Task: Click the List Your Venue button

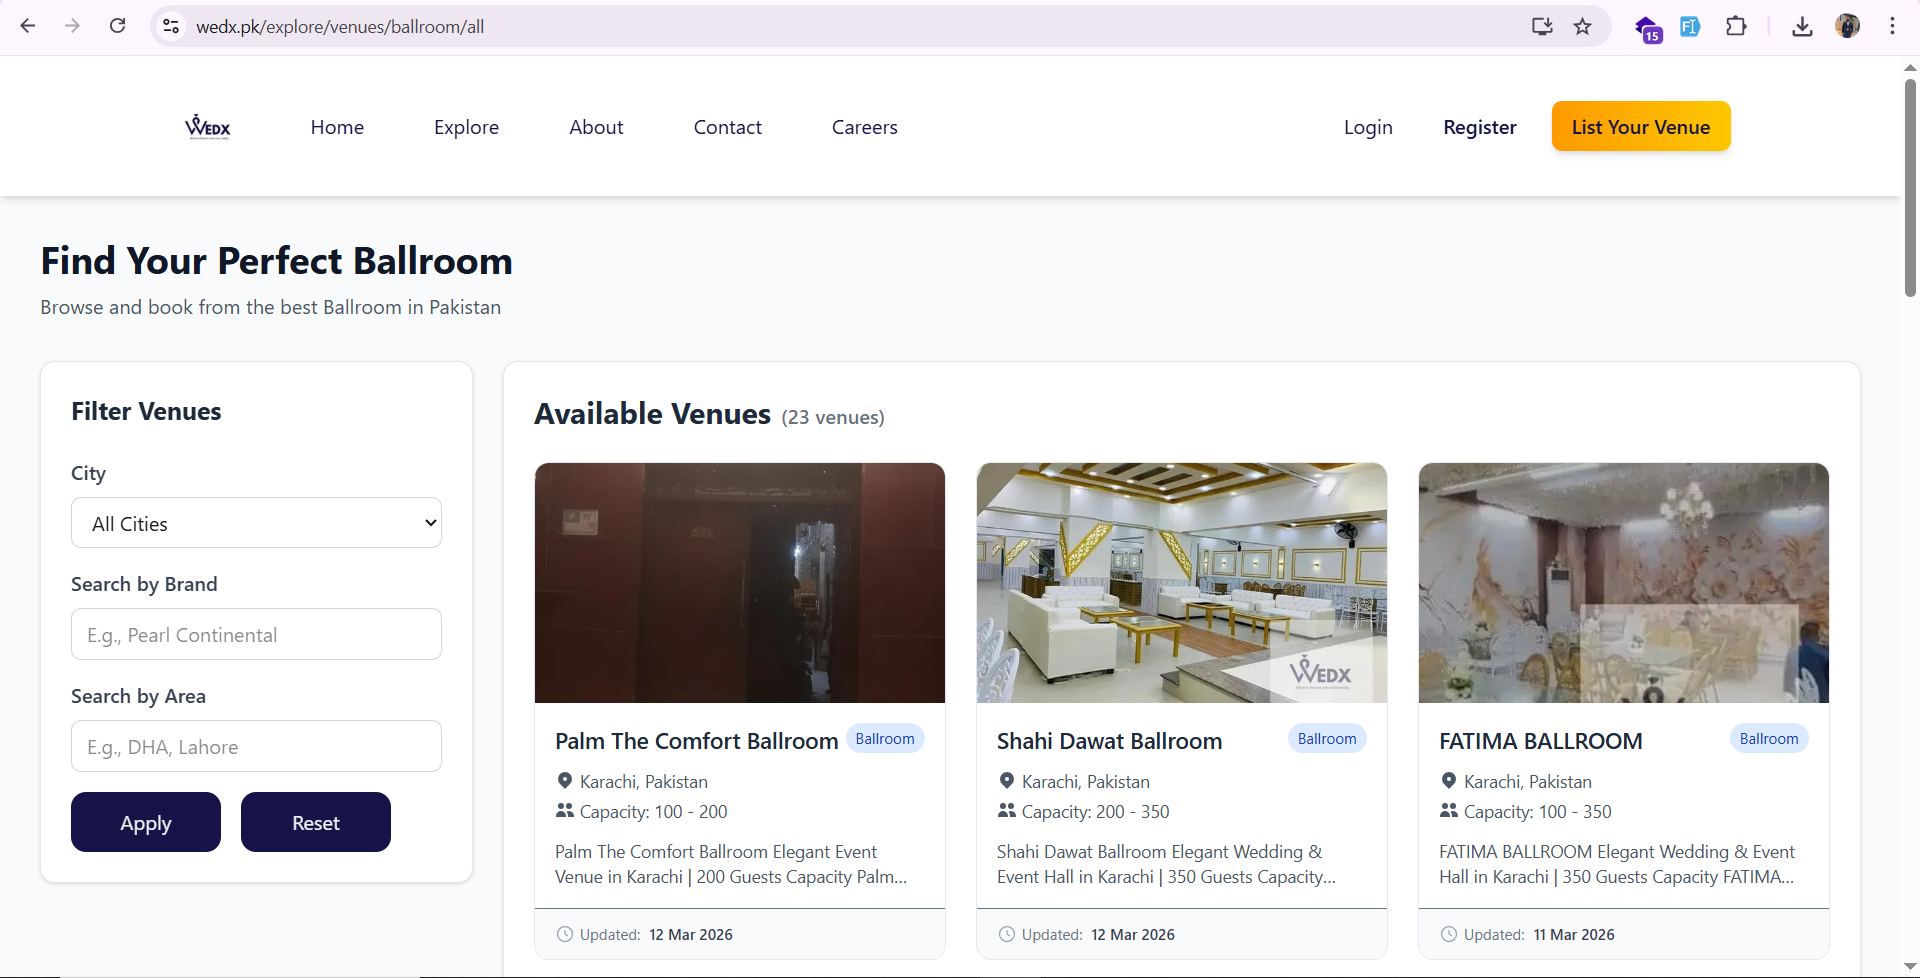Action: click(1641, 126)
